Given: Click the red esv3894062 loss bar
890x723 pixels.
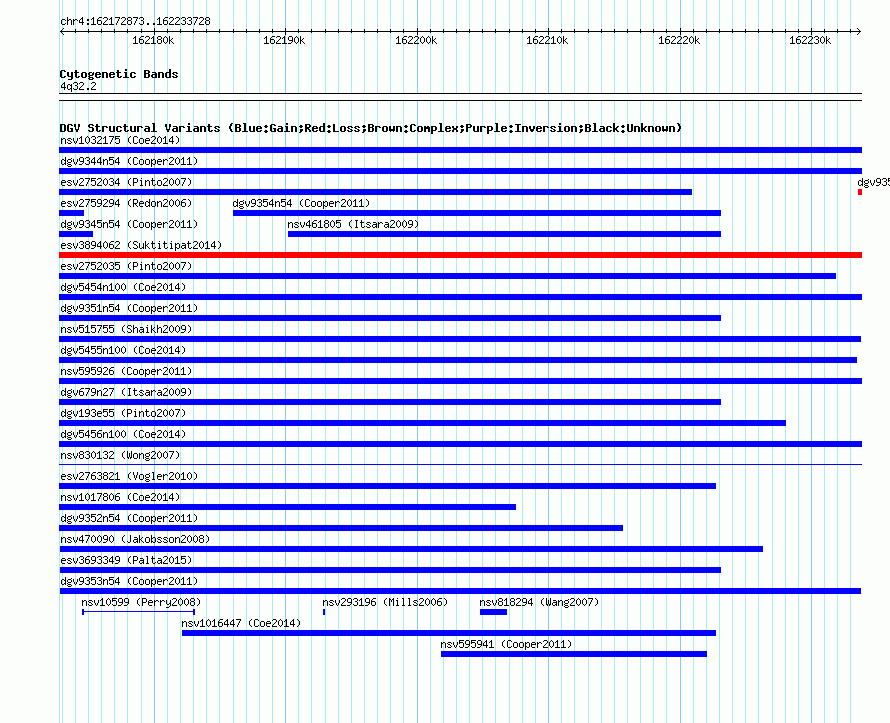Looking at the screenshot, I should (x=460, y=255).
